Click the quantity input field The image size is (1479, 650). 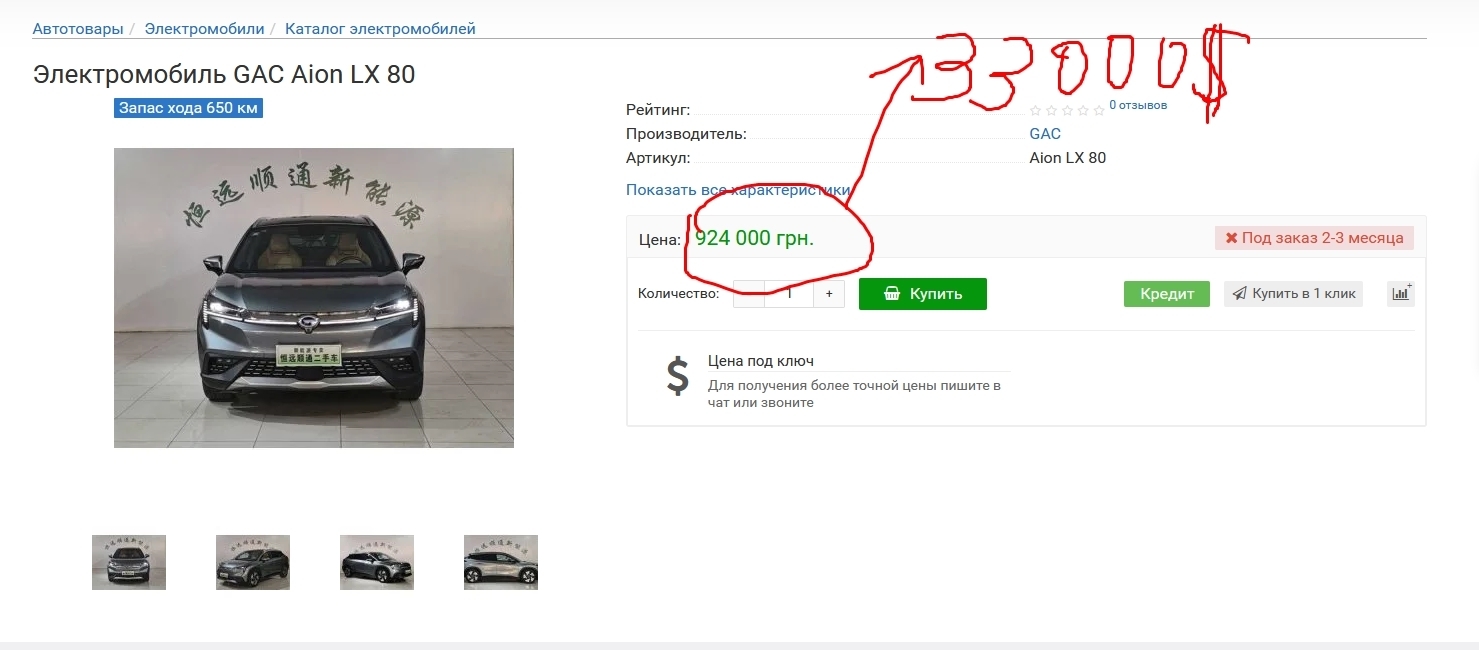(x=789, y=294)
